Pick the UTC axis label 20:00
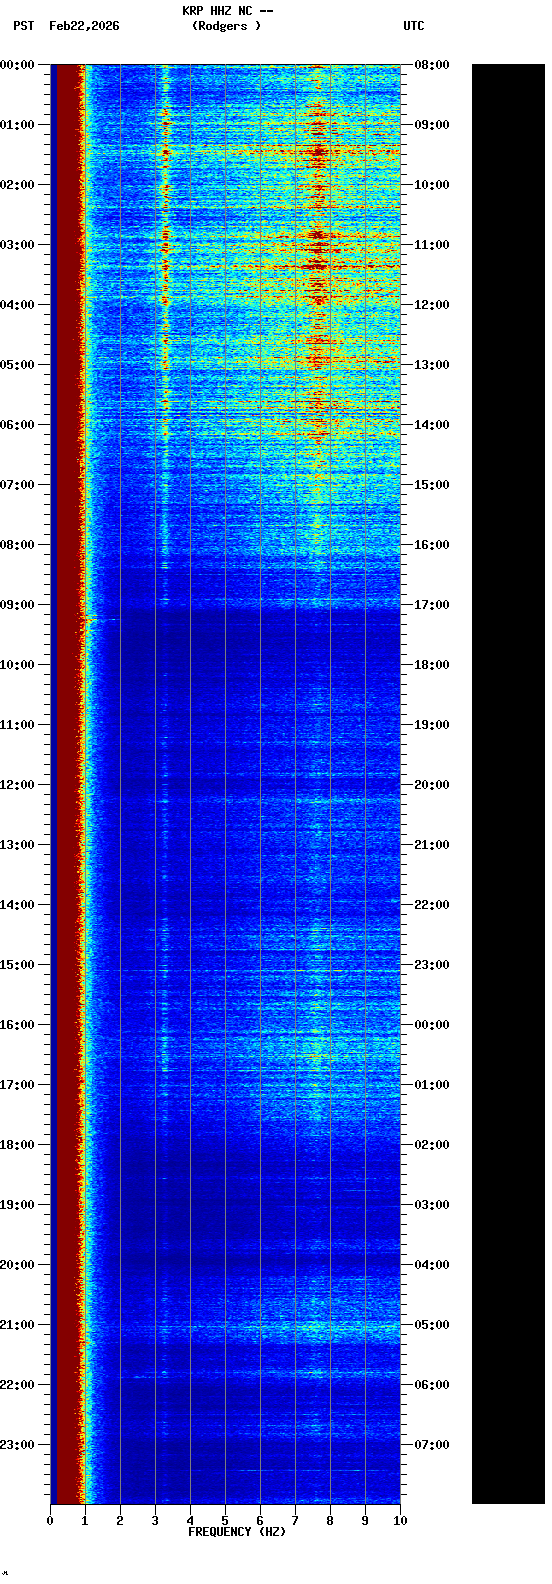 click(x=432, y=785)
